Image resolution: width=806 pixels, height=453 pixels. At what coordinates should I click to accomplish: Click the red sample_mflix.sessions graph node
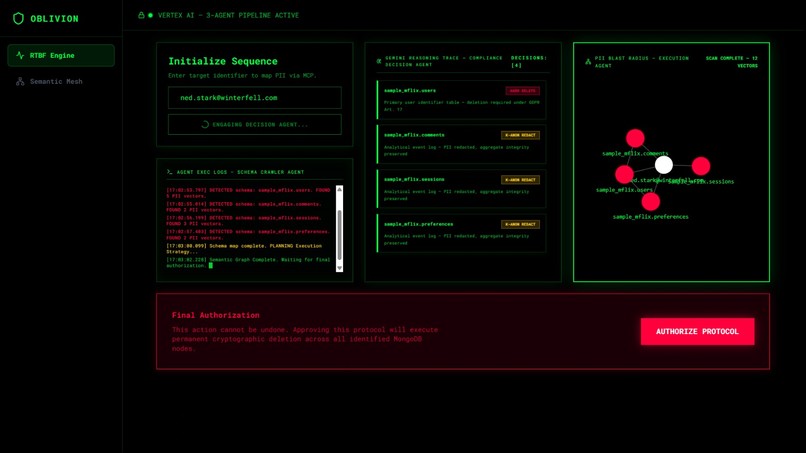(701, 166)
